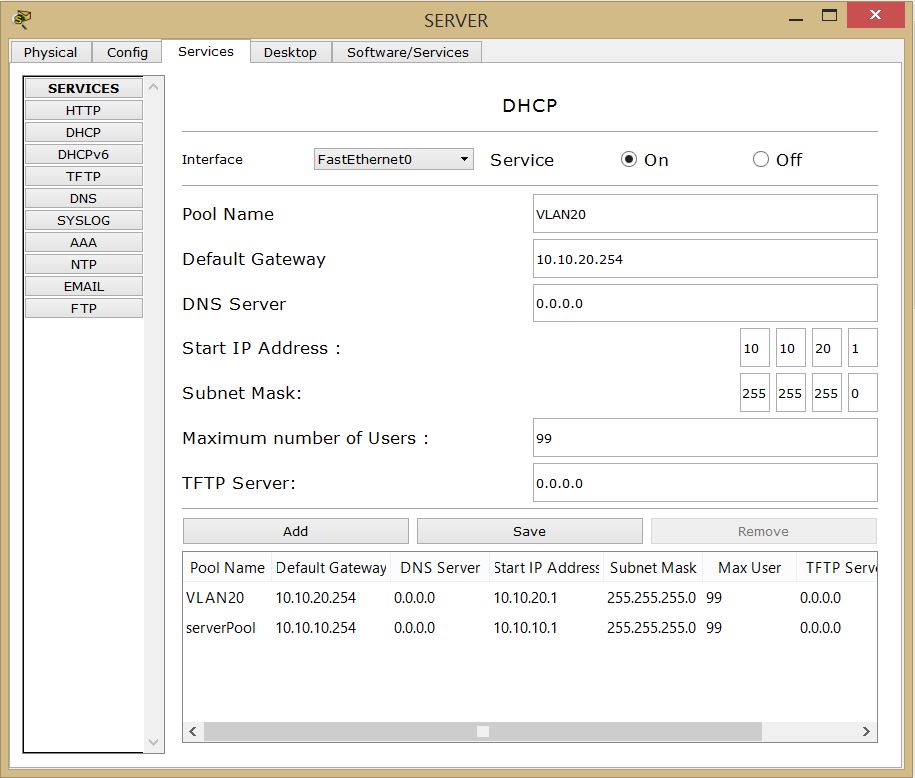Close the SERVER window
Viewport: 915px width, 778px height.
click(875, 15)
